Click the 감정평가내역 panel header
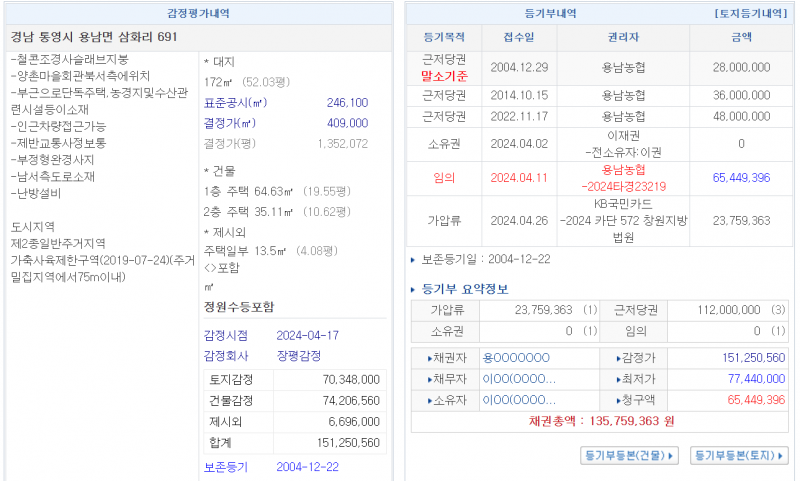Viewport: 800px width, 481px height. 198,13
